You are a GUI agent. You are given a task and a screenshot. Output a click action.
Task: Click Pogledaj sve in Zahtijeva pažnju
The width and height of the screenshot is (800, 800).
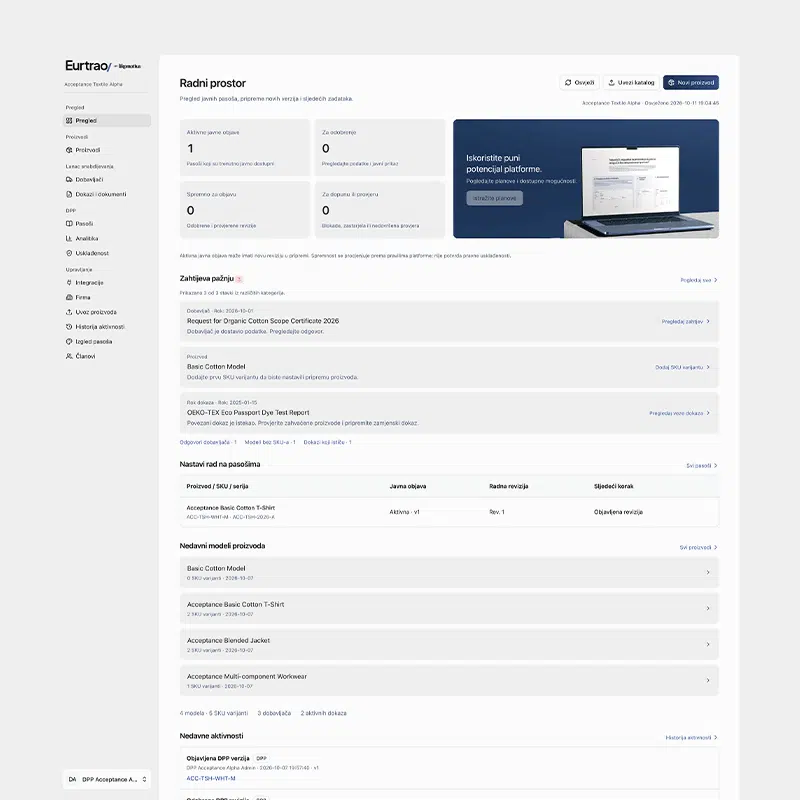(x=698, y=280)
